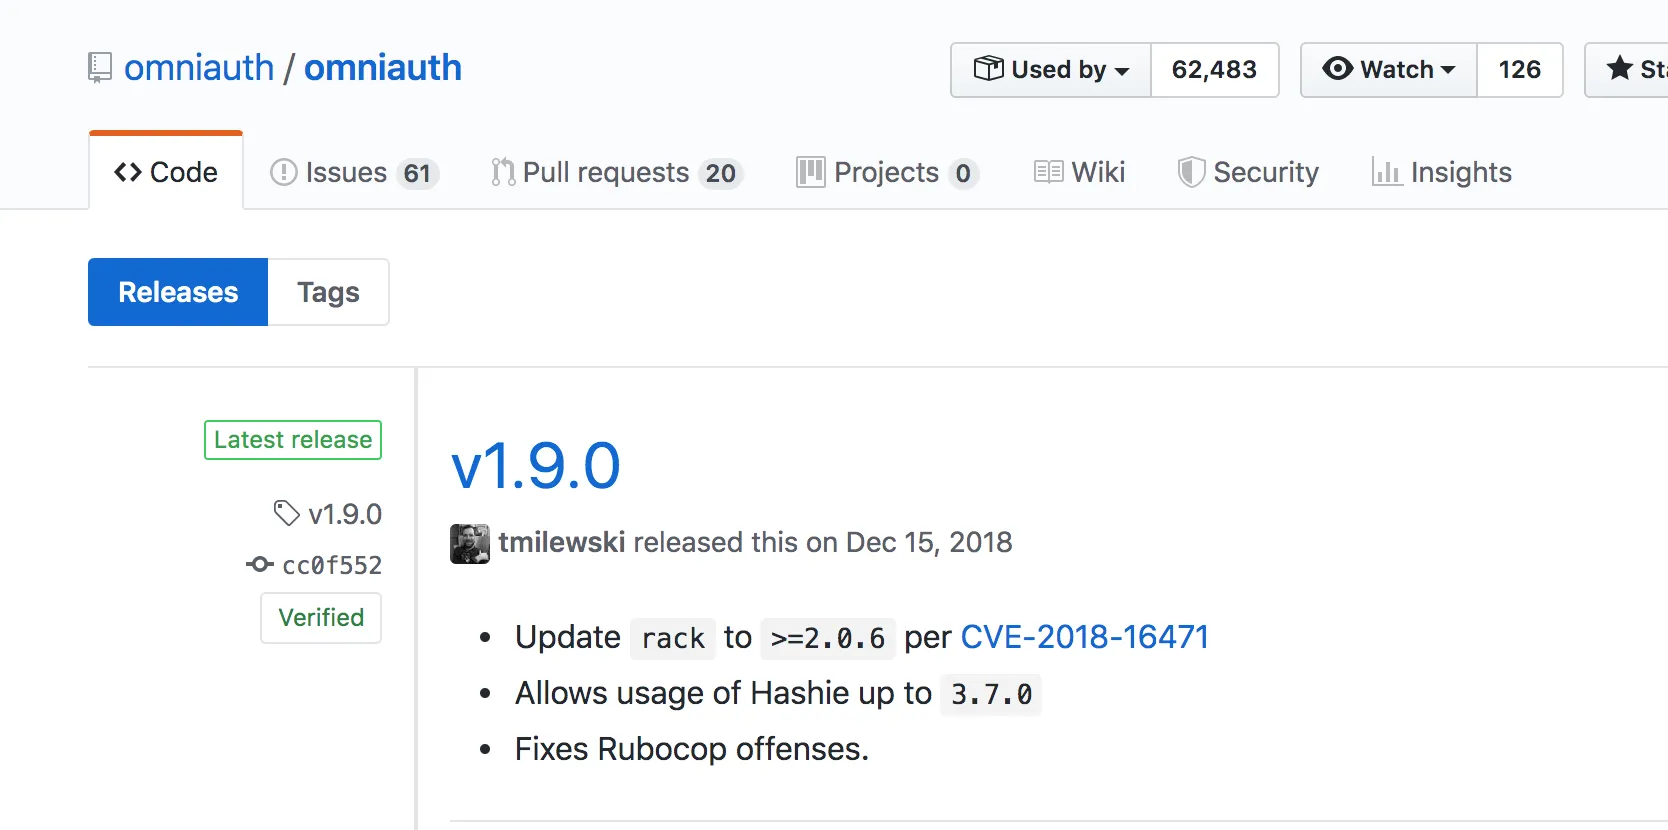1668x830 pixels.
Task: Click tmilewski's avatar image
Action: tap(470, 543)
